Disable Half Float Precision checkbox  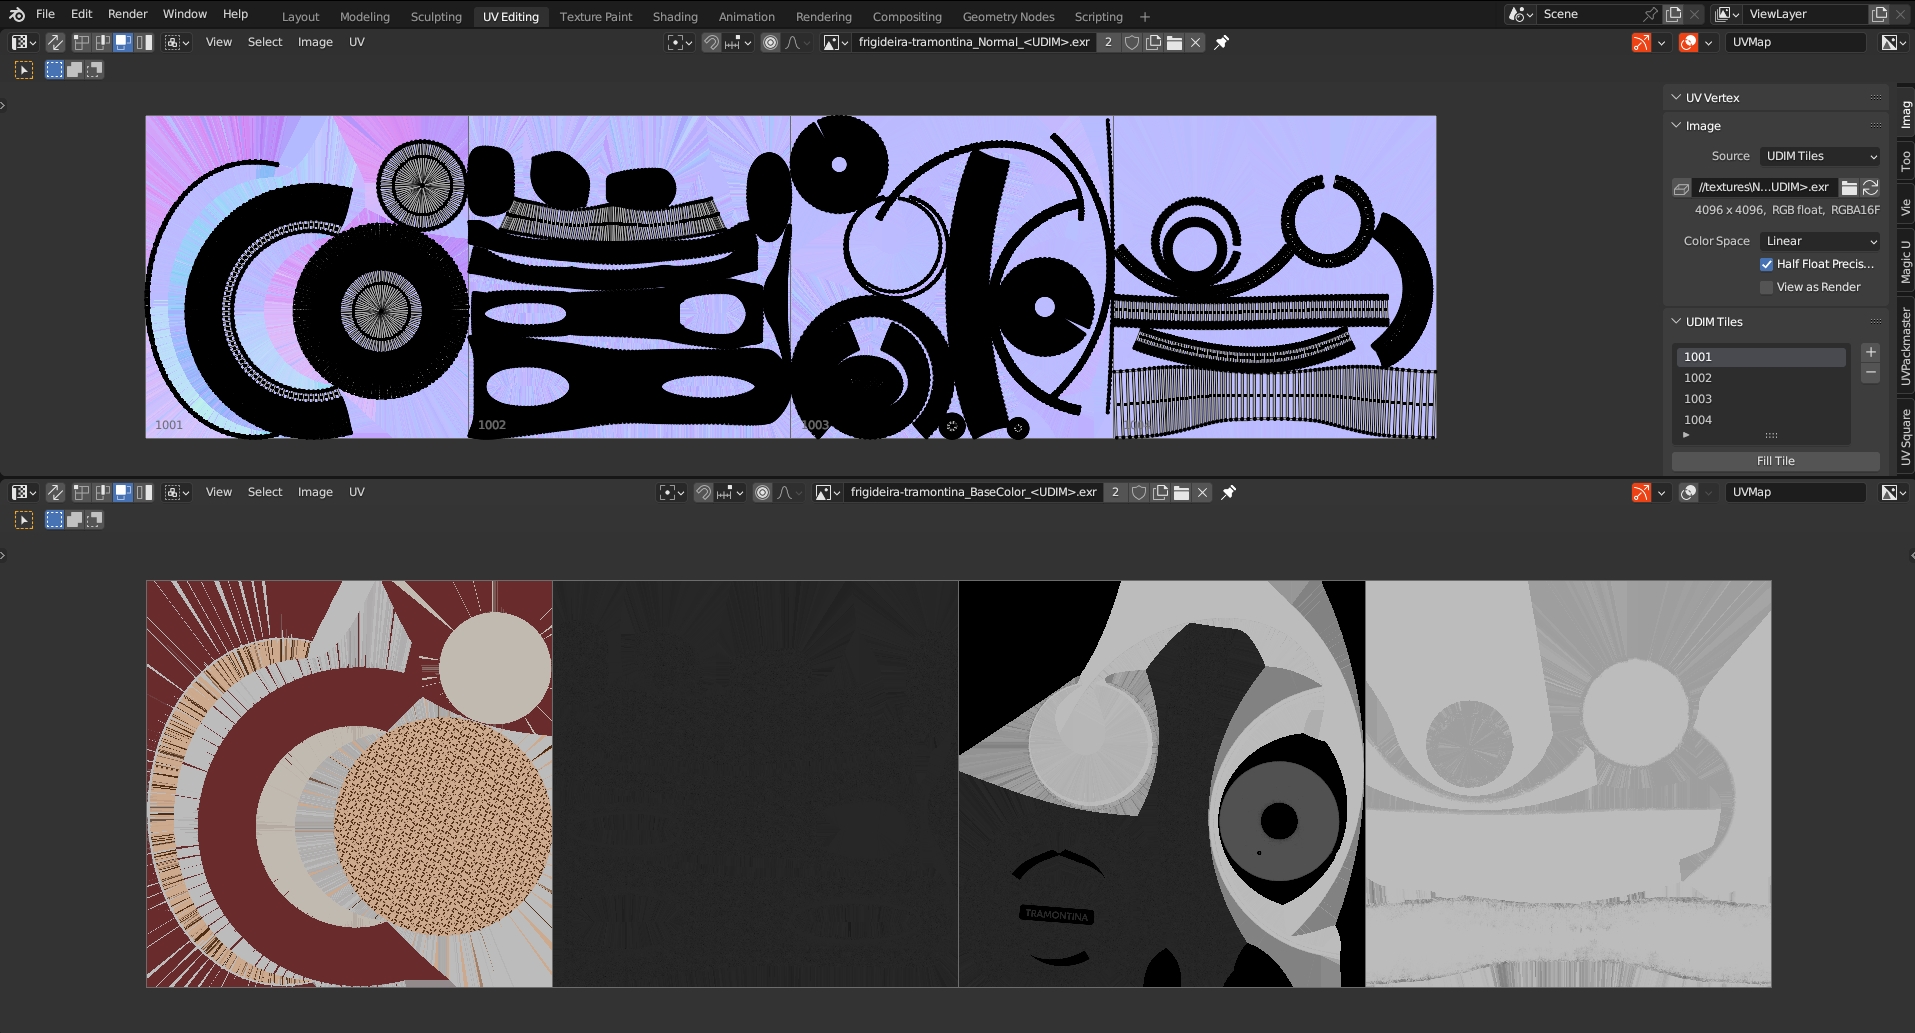[1766, 264]
